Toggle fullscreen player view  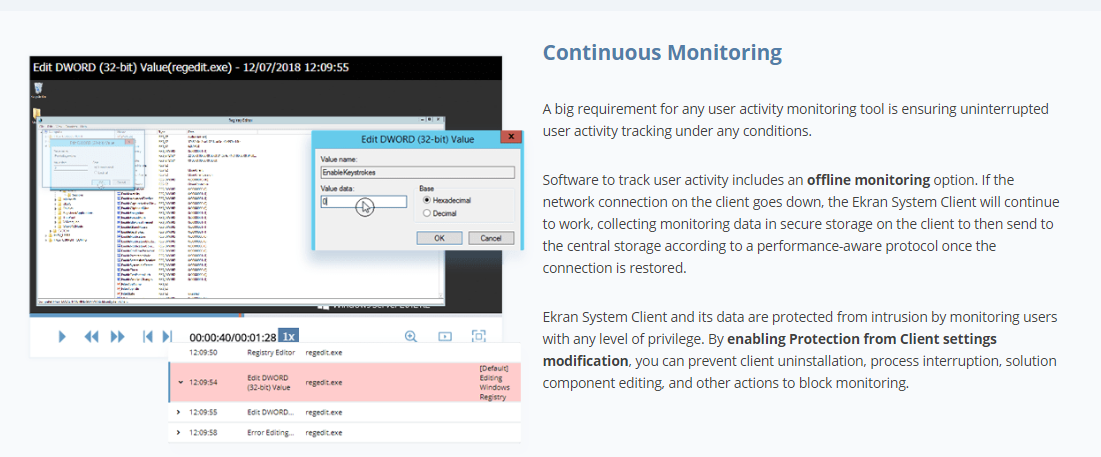pyautogui.click(x=479, y=336)
